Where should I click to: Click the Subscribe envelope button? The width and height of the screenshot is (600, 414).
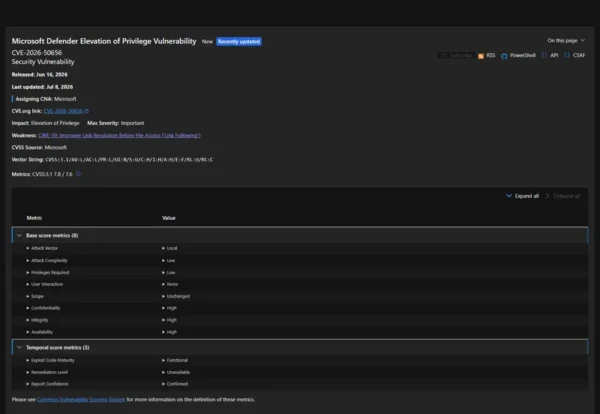[456, 55]
